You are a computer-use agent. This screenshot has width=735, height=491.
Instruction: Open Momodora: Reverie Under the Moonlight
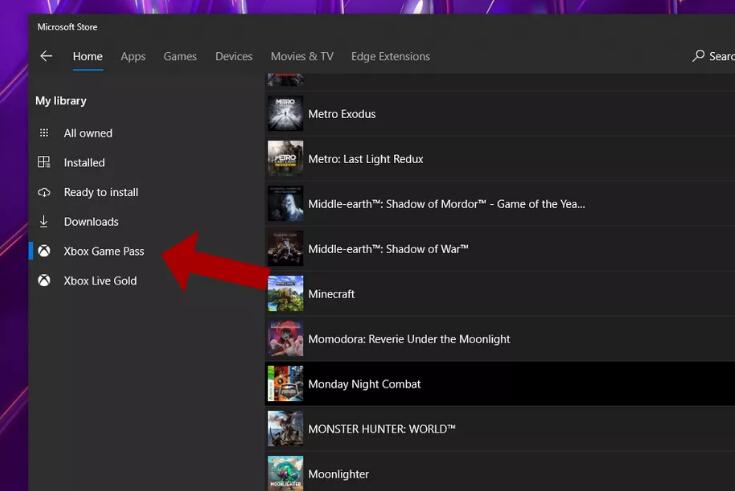409,339
